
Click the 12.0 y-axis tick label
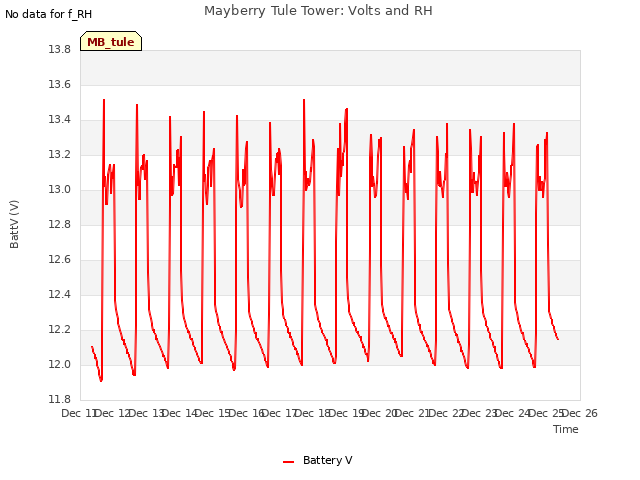click(x=60, y=364)
